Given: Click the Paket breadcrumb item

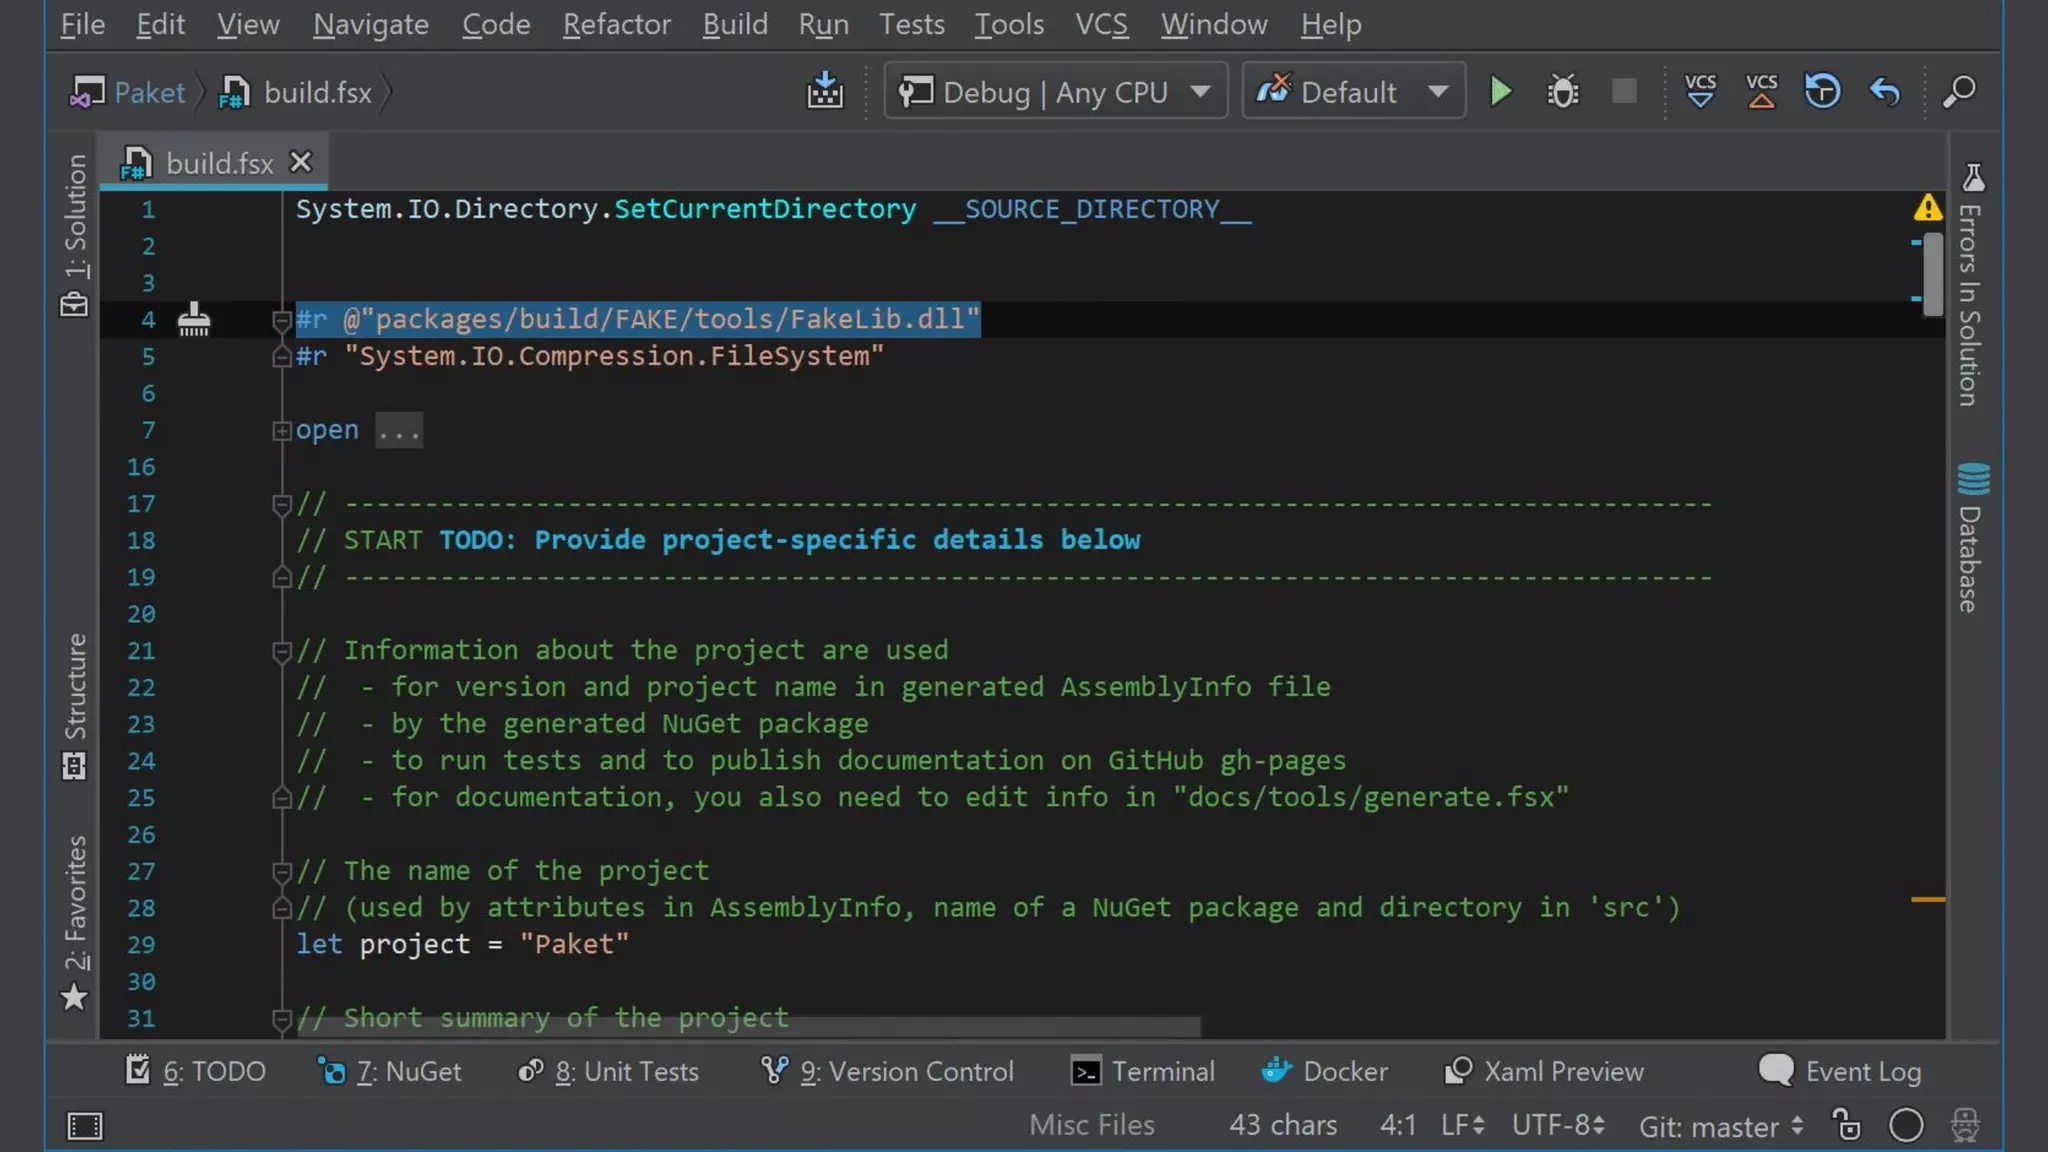Looking at the screenshot, I should click(x=149, y=92).
